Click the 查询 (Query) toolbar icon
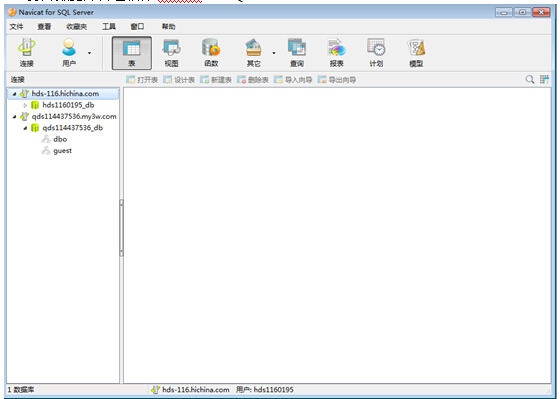 (x=297, y=53)
